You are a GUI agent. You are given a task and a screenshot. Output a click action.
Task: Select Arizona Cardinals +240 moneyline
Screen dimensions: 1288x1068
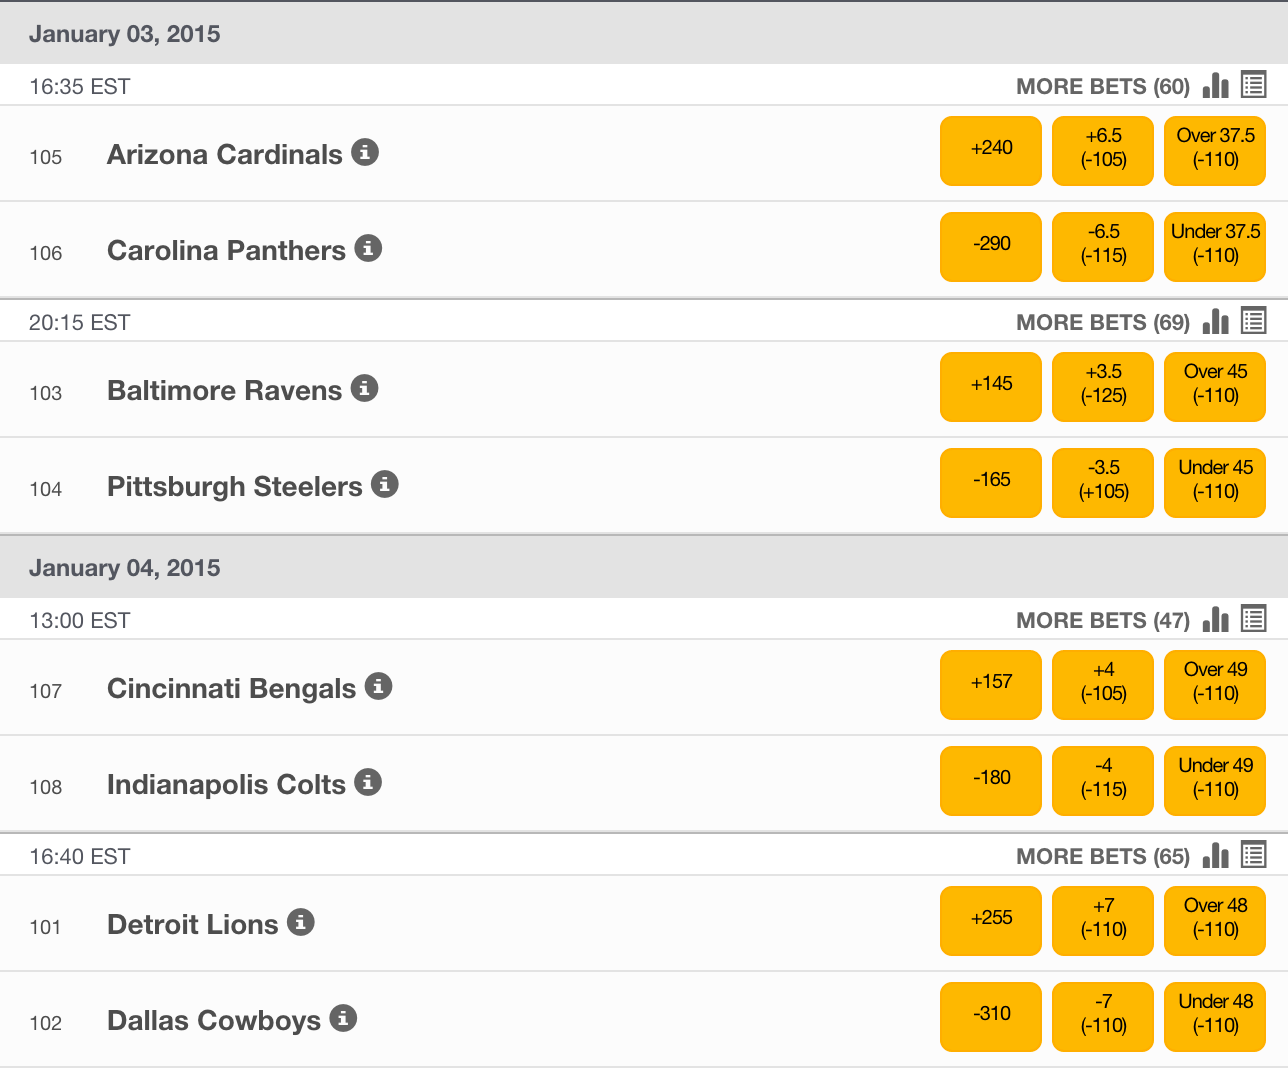(x=991, y=151)
